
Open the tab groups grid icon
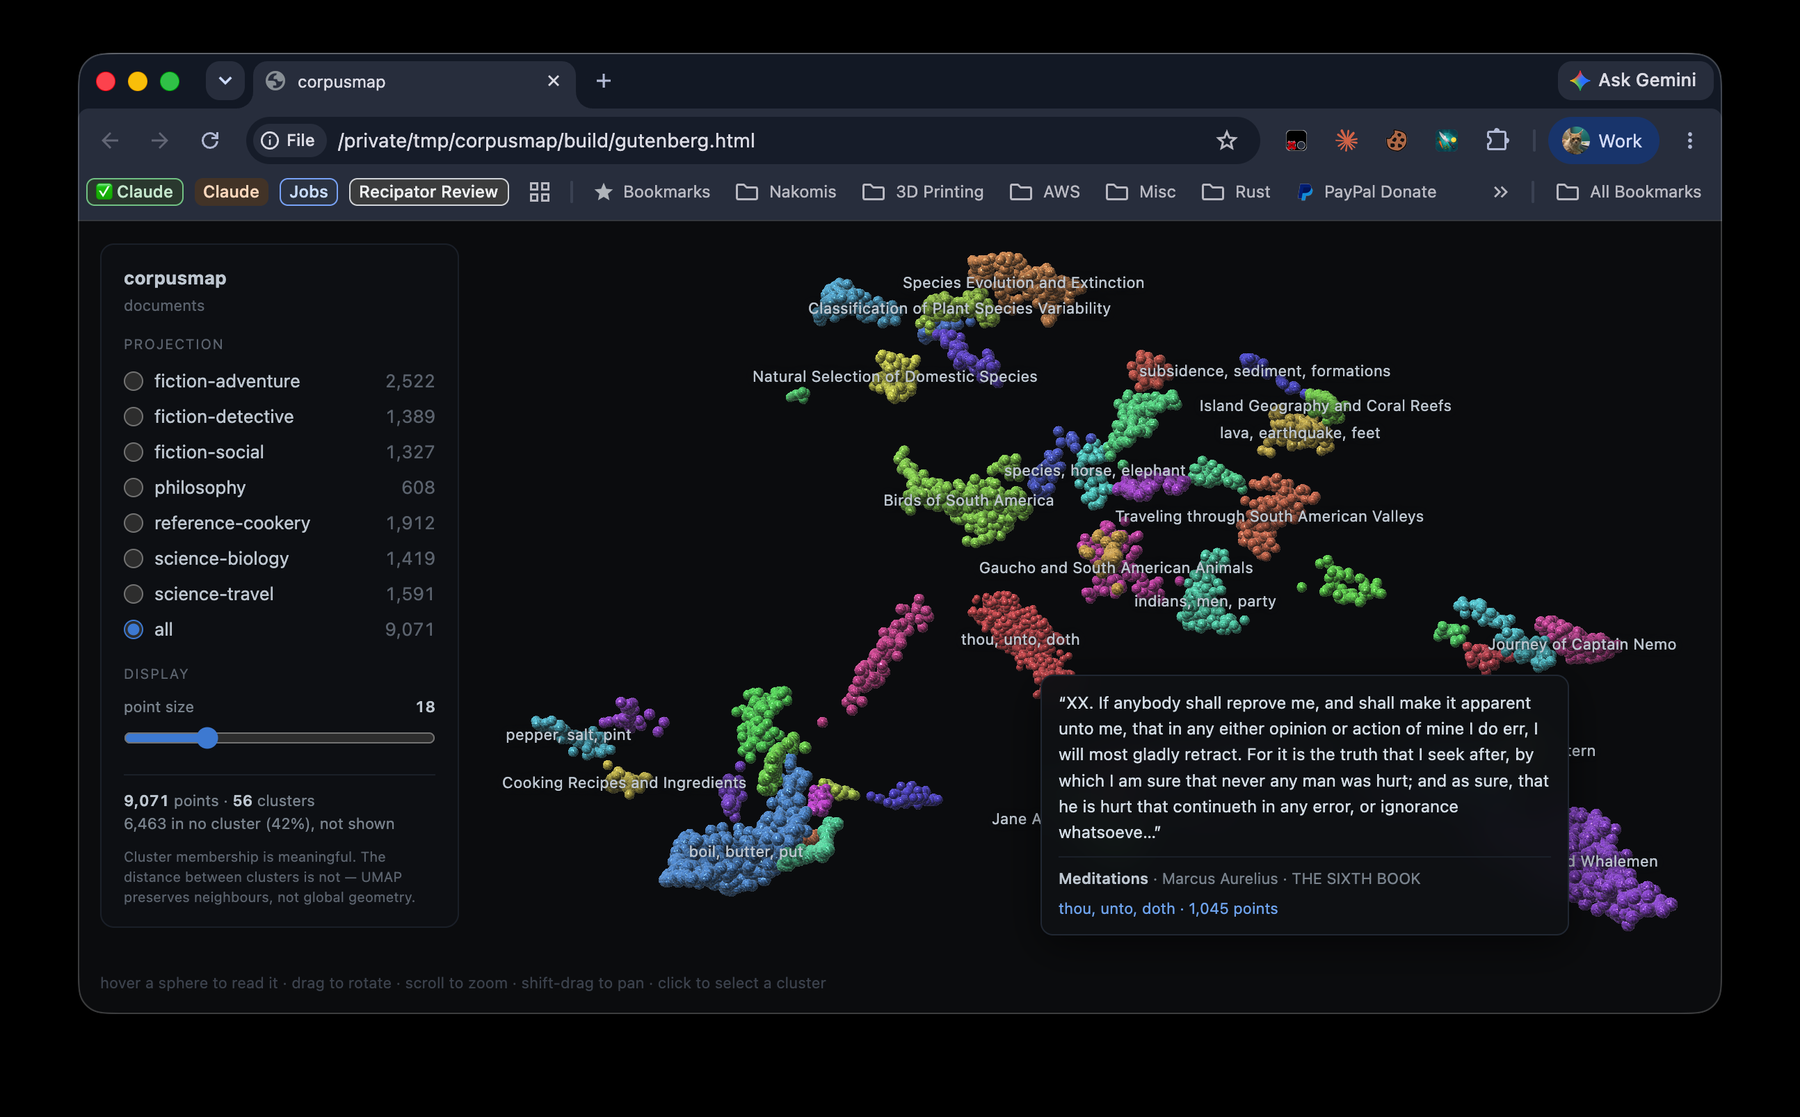(x=540, y=192)
